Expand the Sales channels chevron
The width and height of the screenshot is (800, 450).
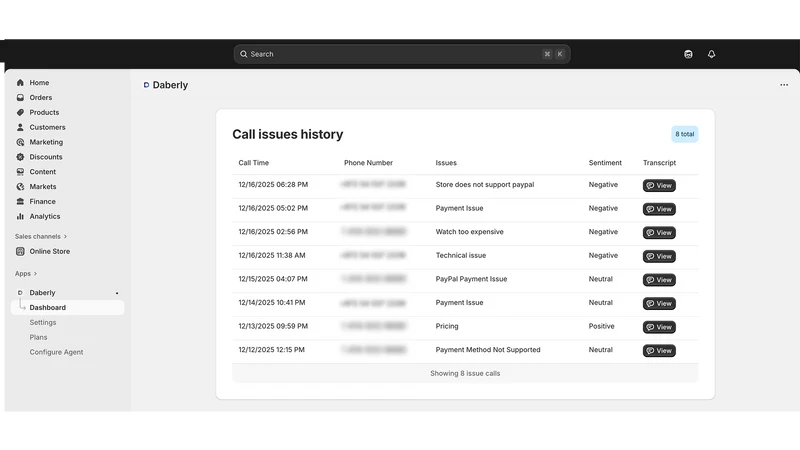point(65,236)
